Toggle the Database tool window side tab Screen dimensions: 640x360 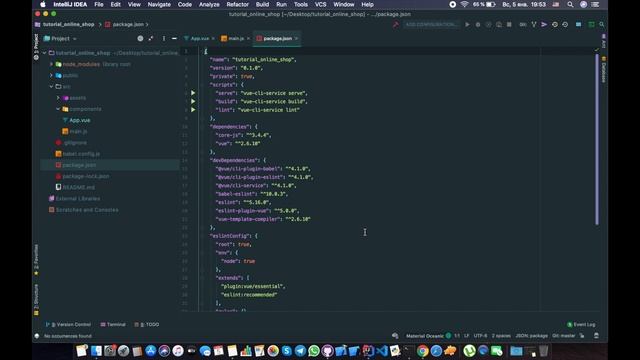click(x=604, y=69)
